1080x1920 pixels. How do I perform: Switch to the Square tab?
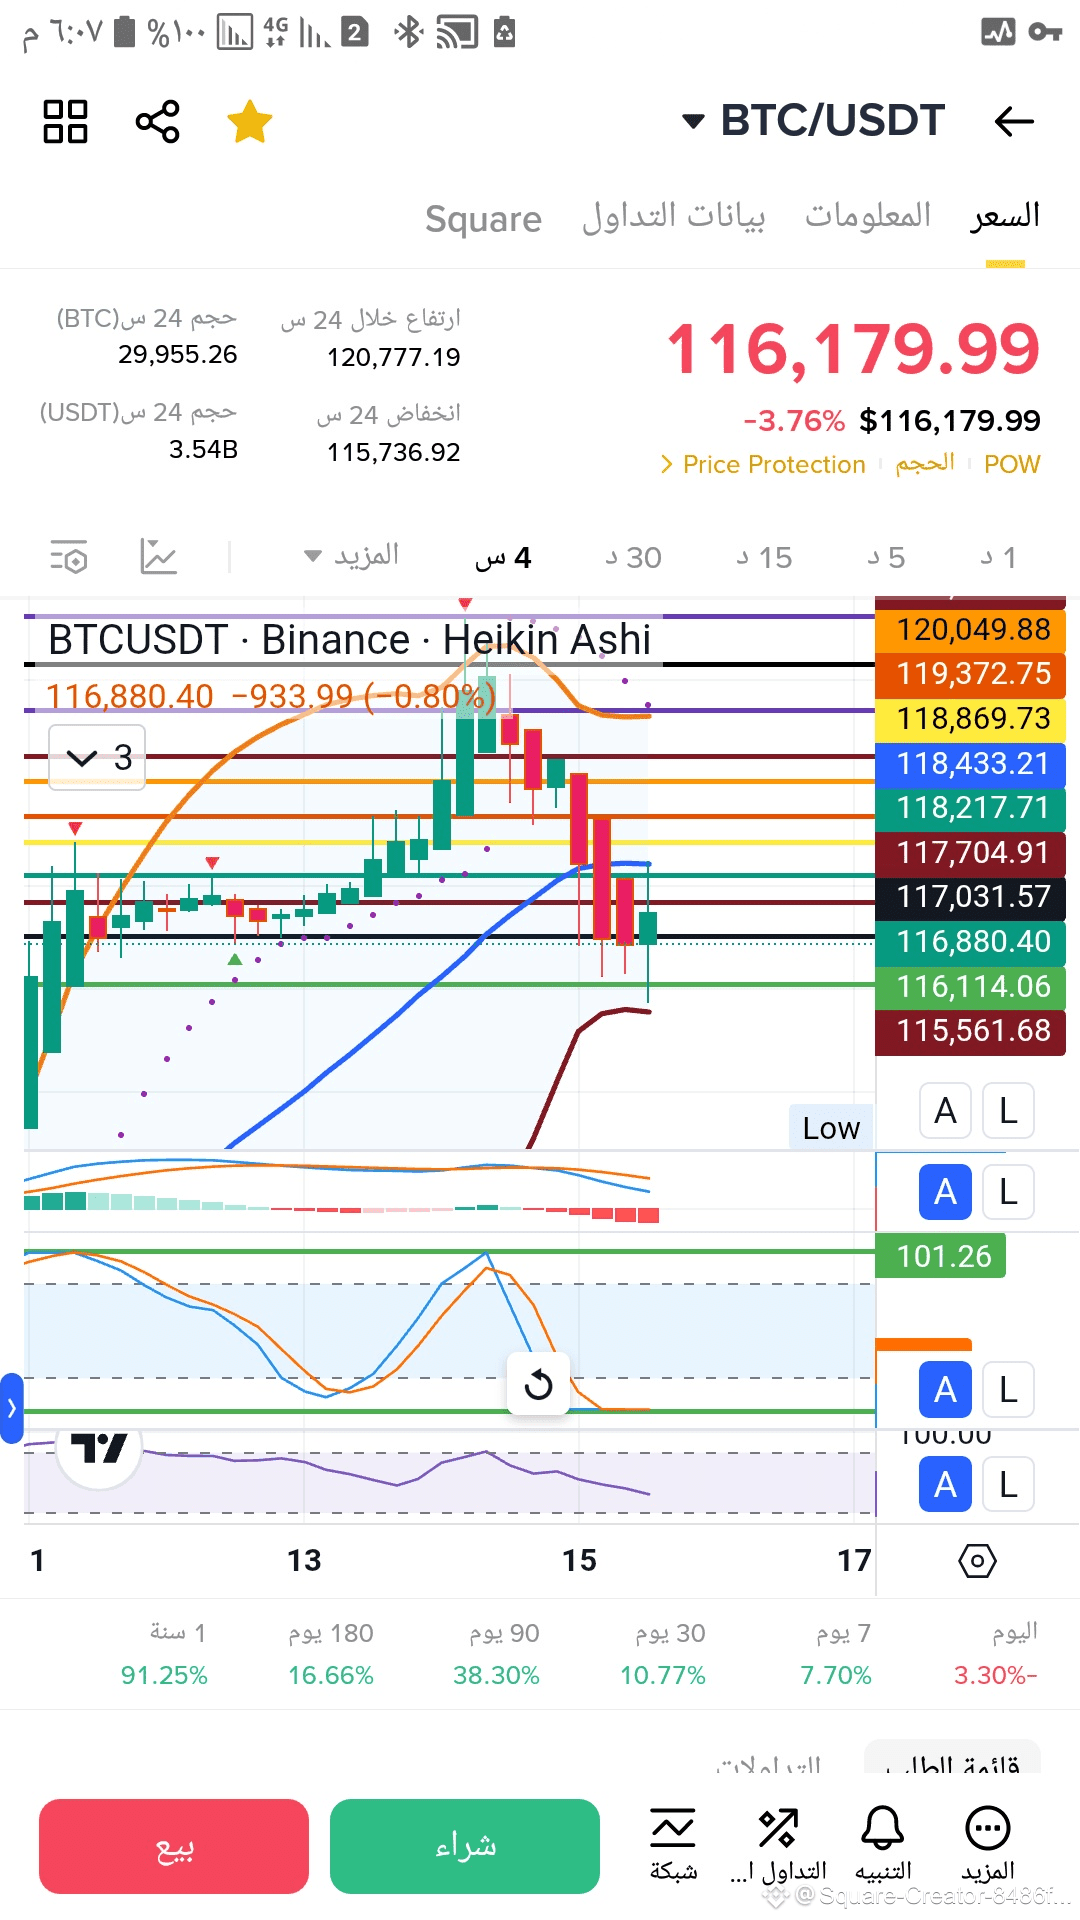(x=483, y=218)
